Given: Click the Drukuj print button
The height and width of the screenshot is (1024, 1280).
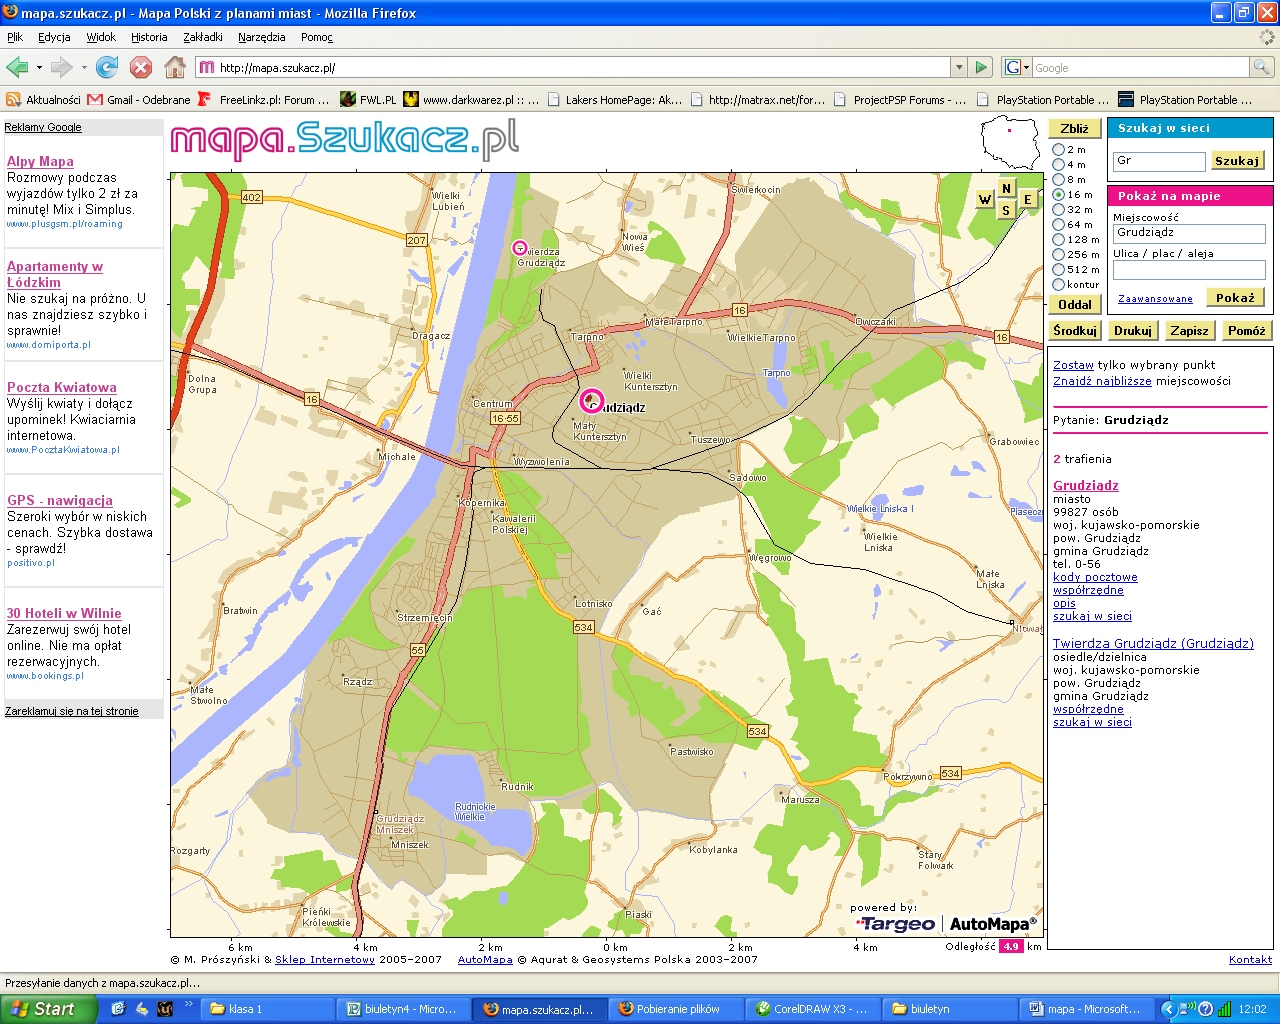Looking at the screenshot, I should (1133, 331).
